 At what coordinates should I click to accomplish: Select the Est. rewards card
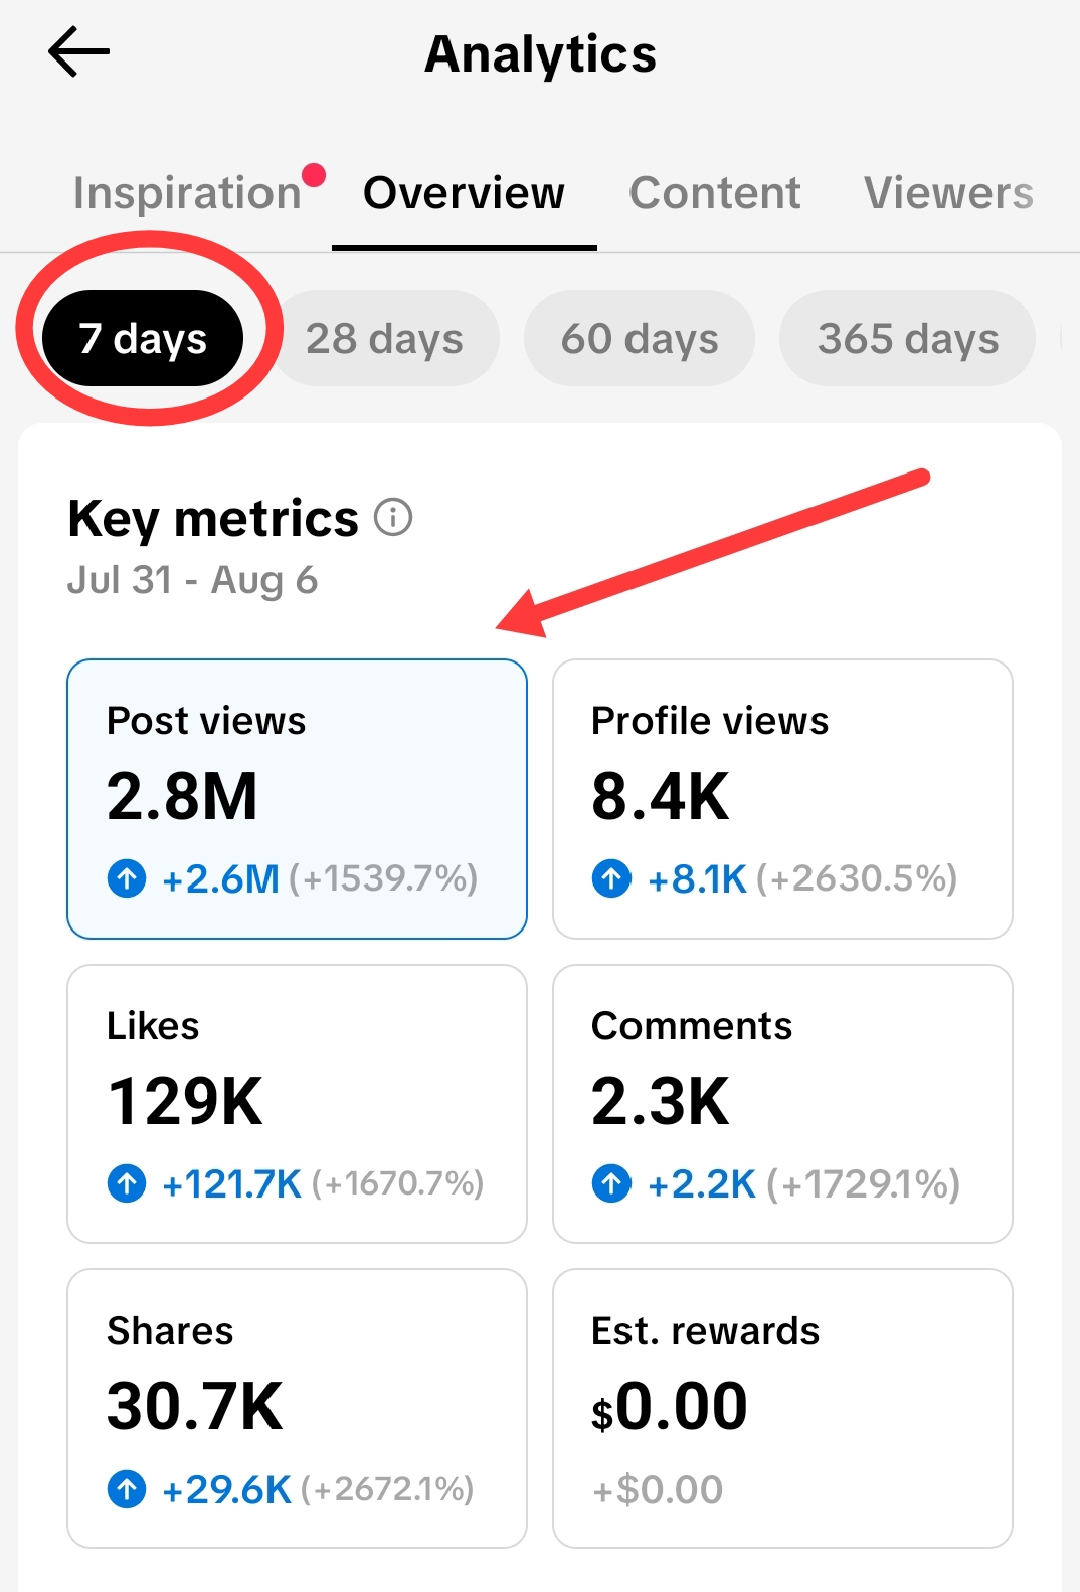[x=783, y=1409]
